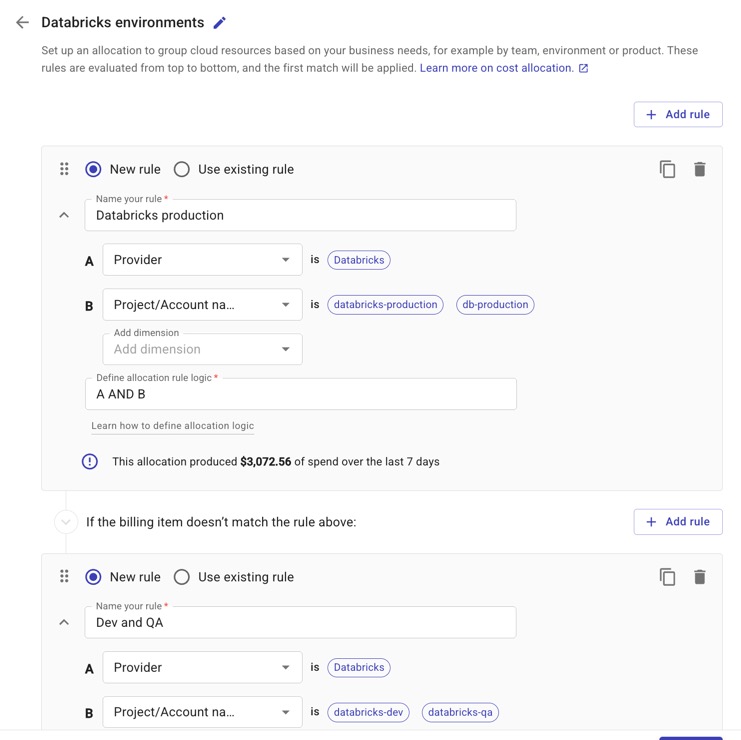Viewport: 741px width, 740px height.
Task: Click the databricks-production chip
Action: [385, 304]
